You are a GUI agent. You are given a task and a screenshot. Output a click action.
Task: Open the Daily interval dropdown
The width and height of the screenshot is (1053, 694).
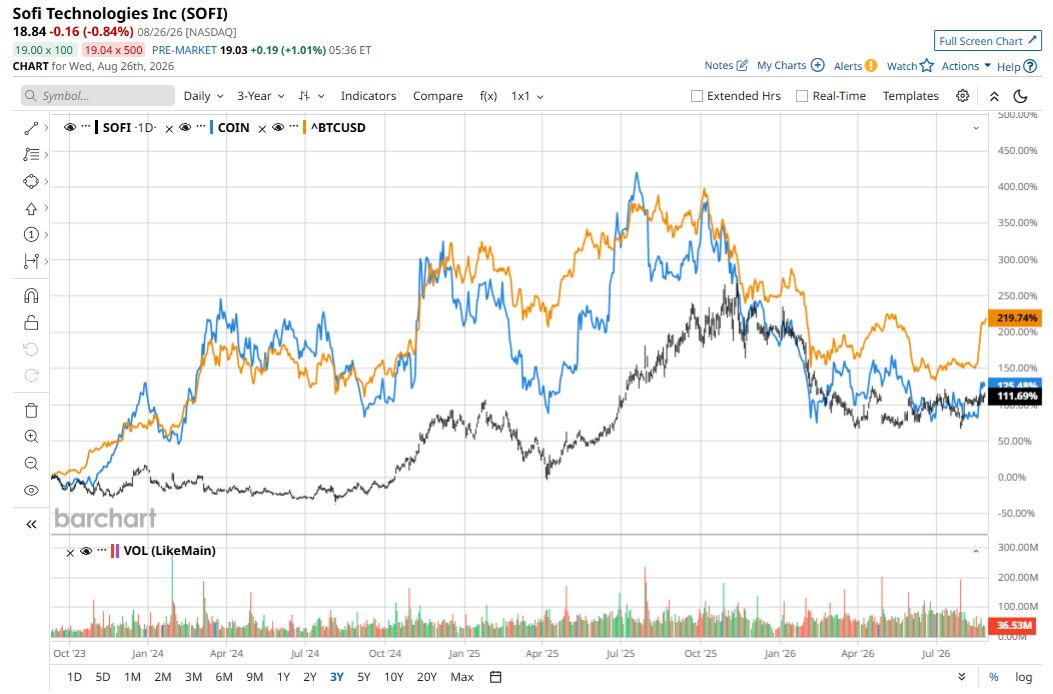pyautogui.click(x=203, y=96)
